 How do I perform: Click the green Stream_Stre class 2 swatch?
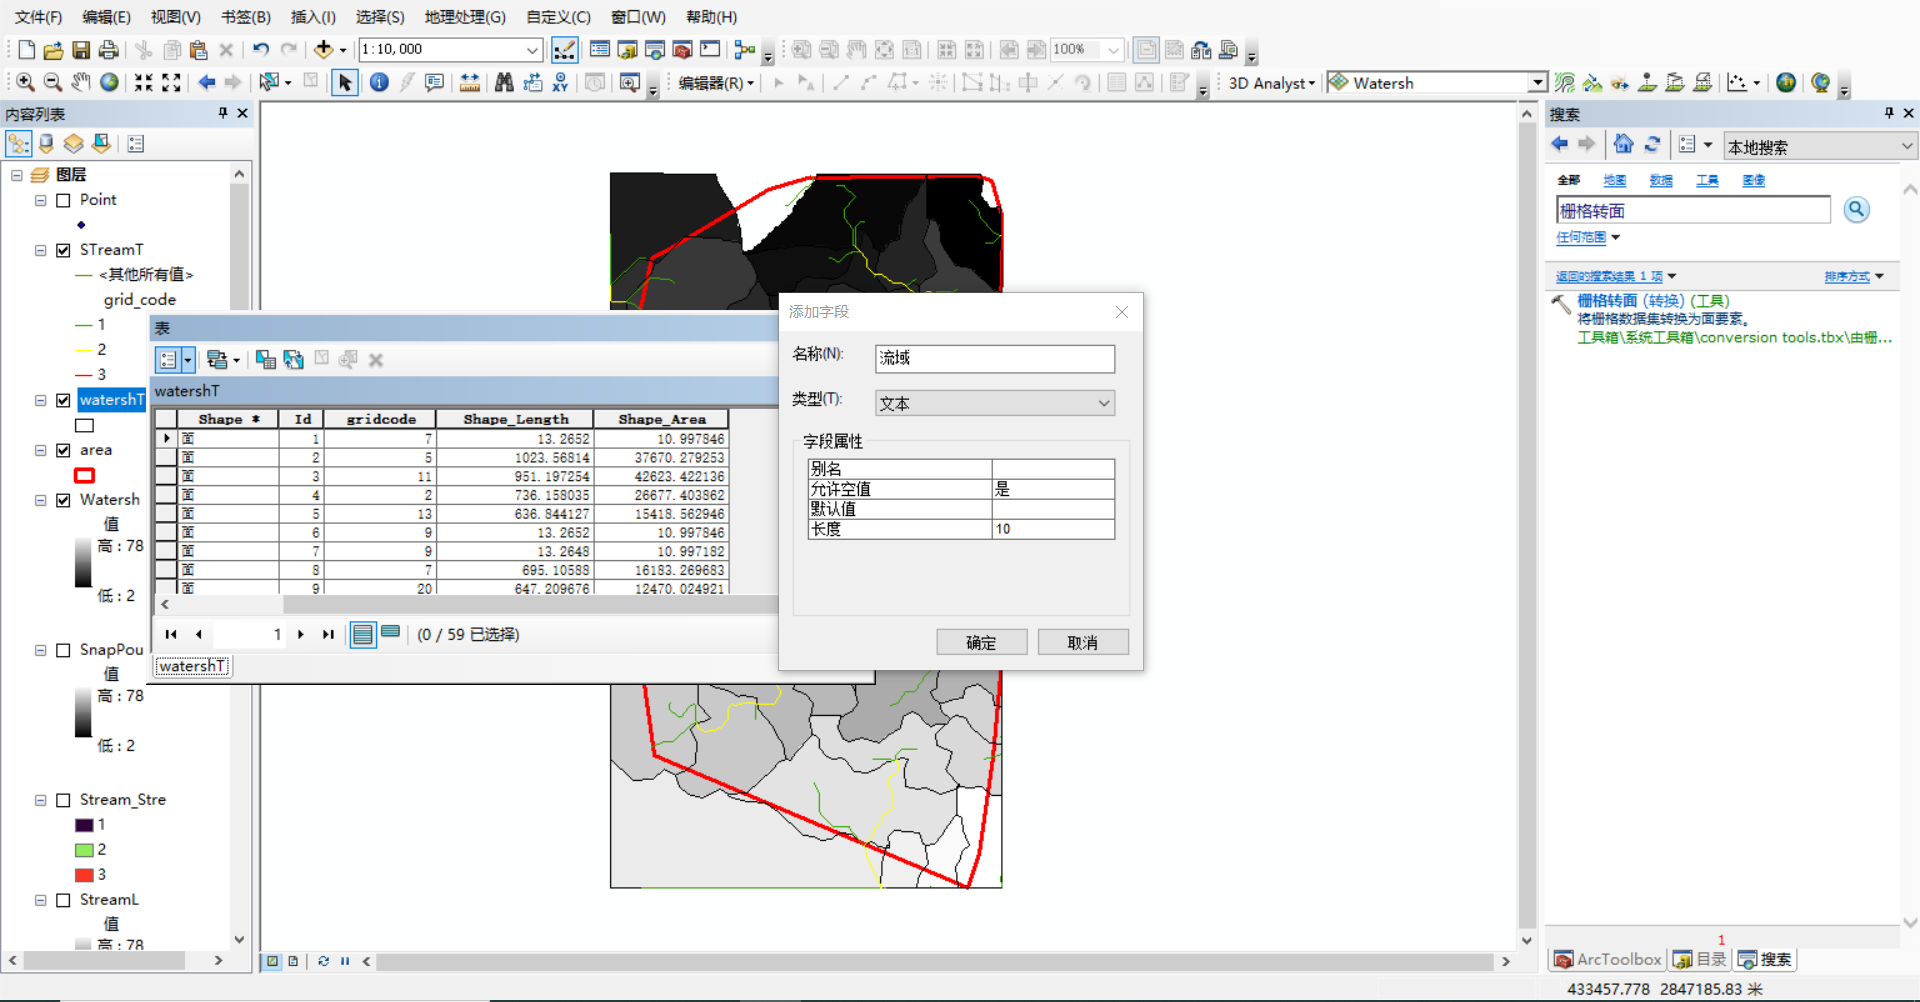tap(85, 850)
